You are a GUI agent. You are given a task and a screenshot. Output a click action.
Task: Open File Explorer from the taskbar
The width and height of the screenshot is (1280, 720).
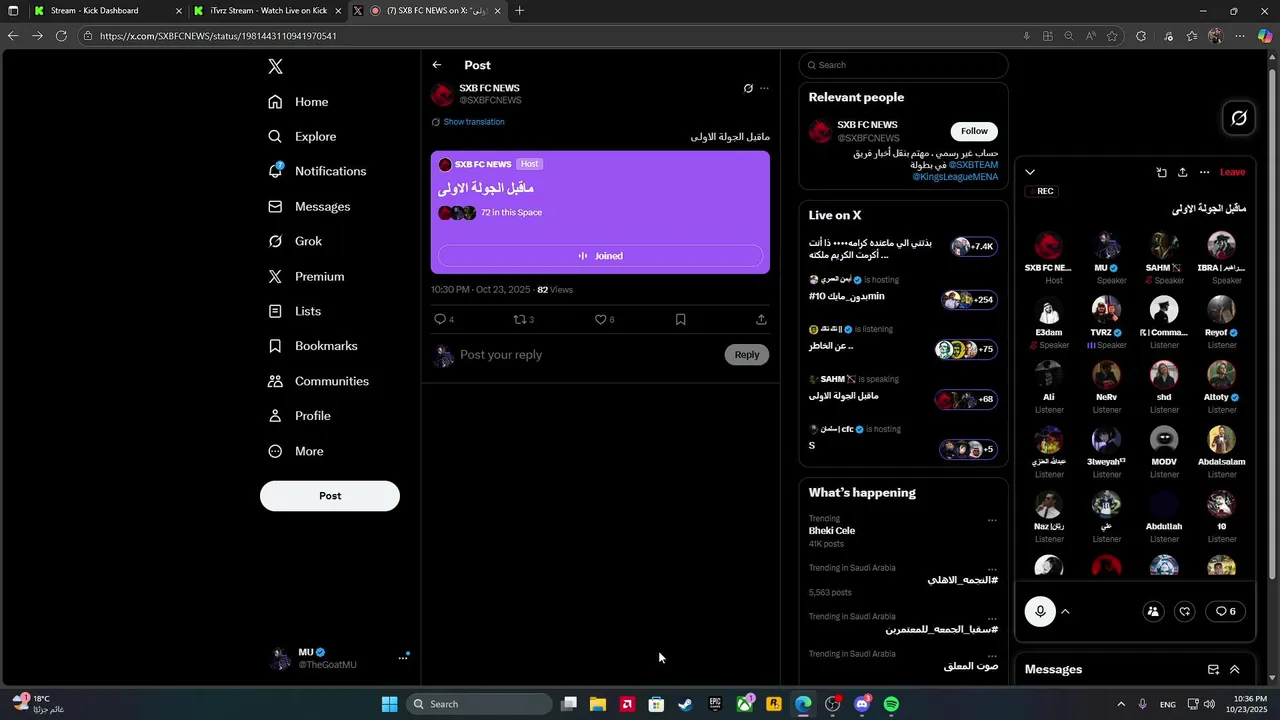pos(598,704)
